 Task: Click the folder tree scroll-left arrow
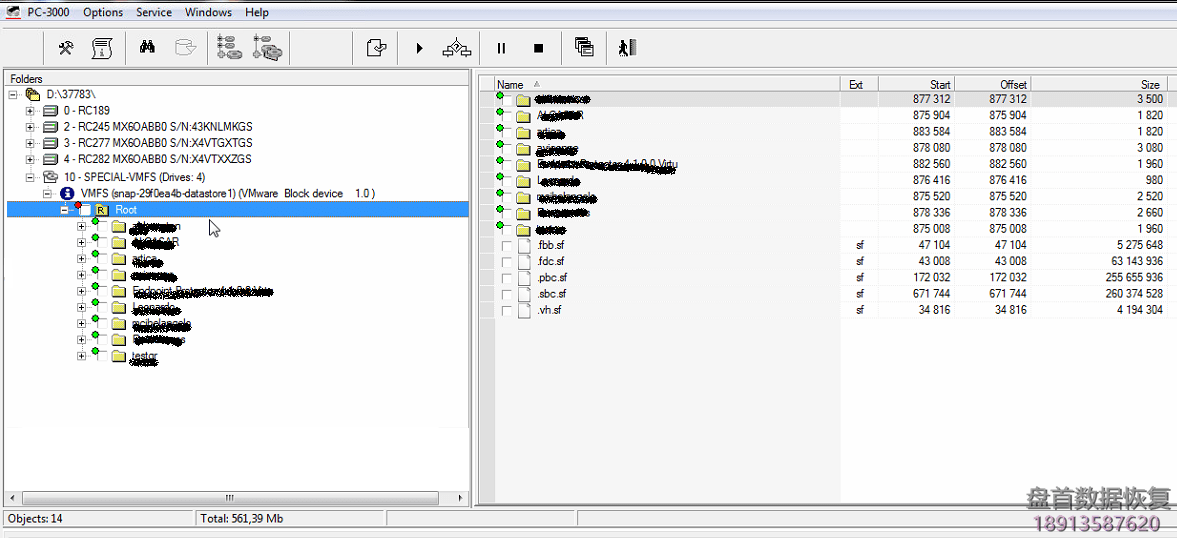point(14,497)
